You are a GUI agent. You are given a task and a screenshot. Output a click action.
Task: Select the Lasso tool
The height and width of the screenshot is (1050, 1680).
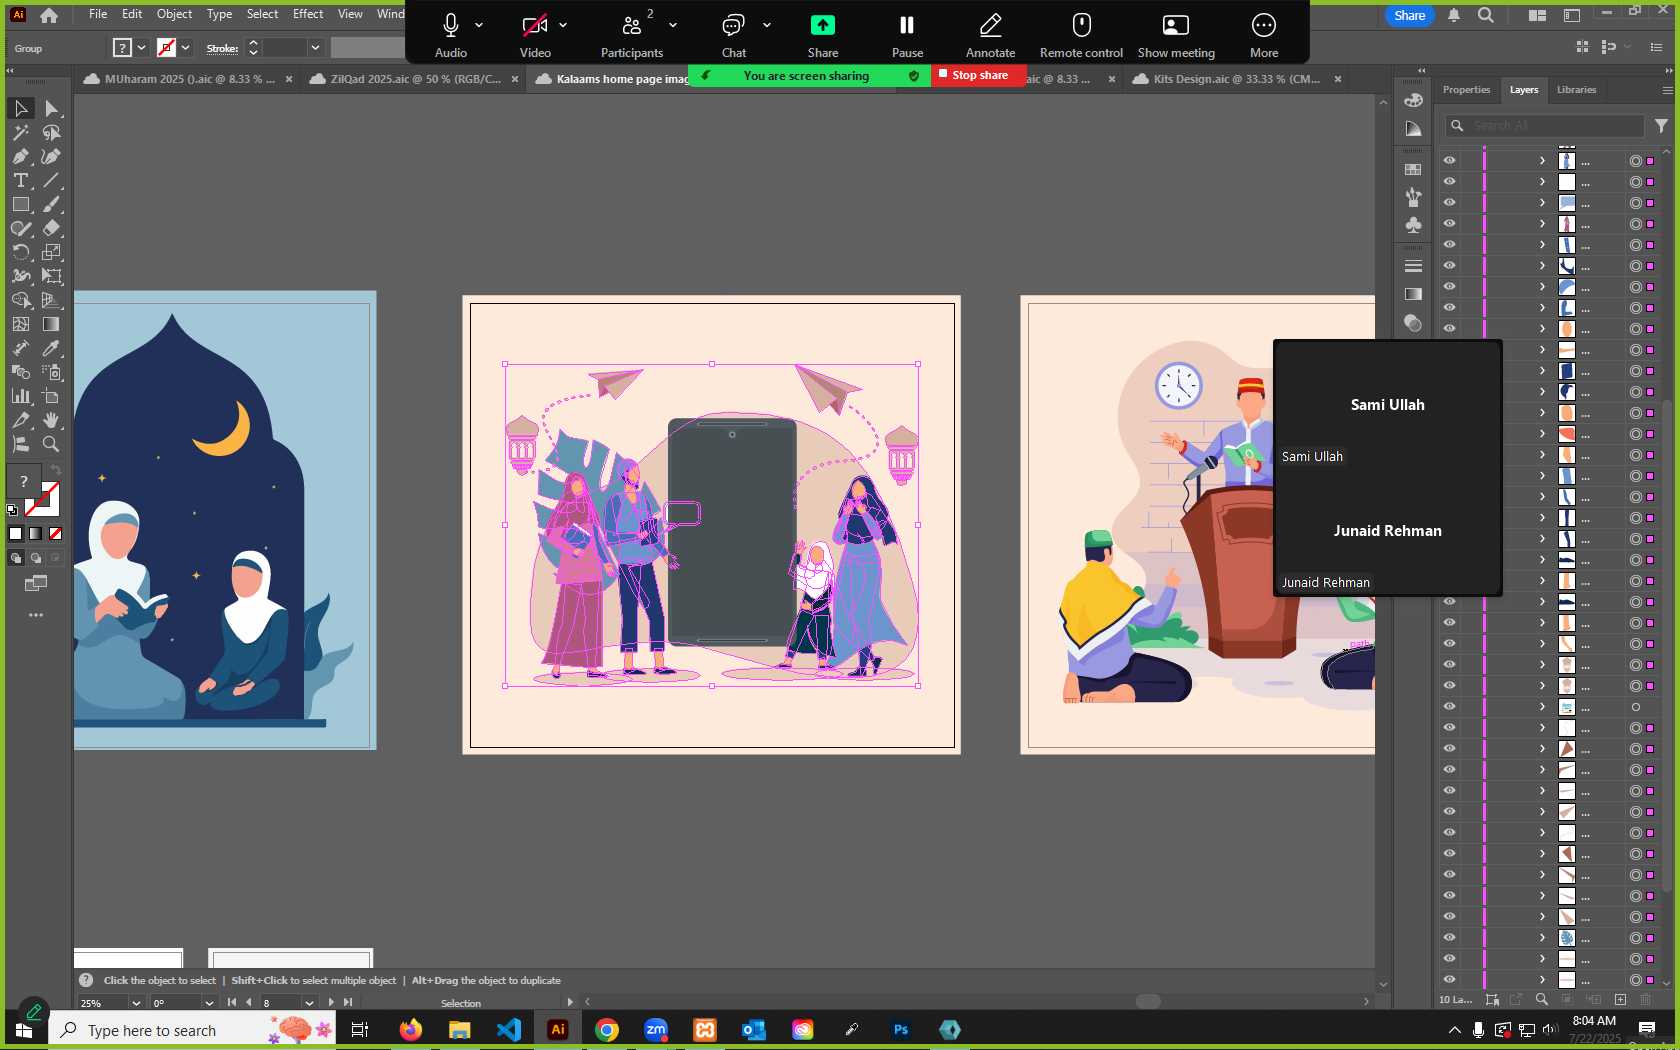[52, 132]
